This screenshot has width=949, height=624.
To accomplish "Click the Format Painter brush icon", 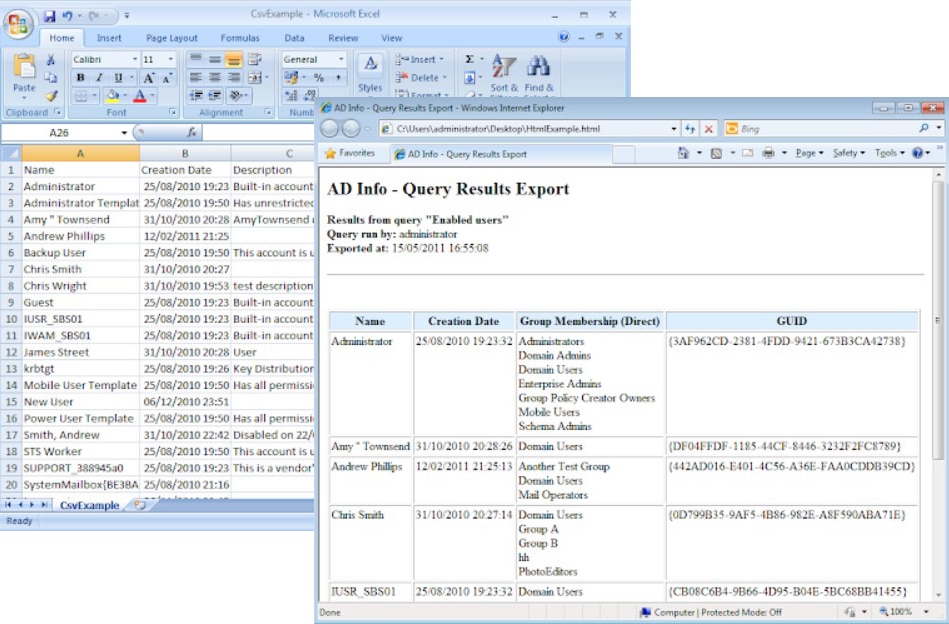I will coord(51,96).
